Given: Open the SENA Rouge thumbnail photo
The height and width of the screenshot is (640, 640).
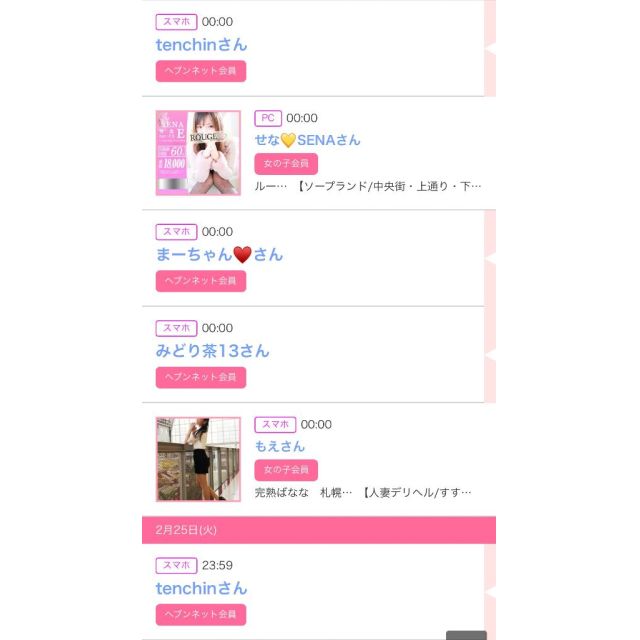Looking at the screenshot, I should pyautogui.click(x=198, y=153).
